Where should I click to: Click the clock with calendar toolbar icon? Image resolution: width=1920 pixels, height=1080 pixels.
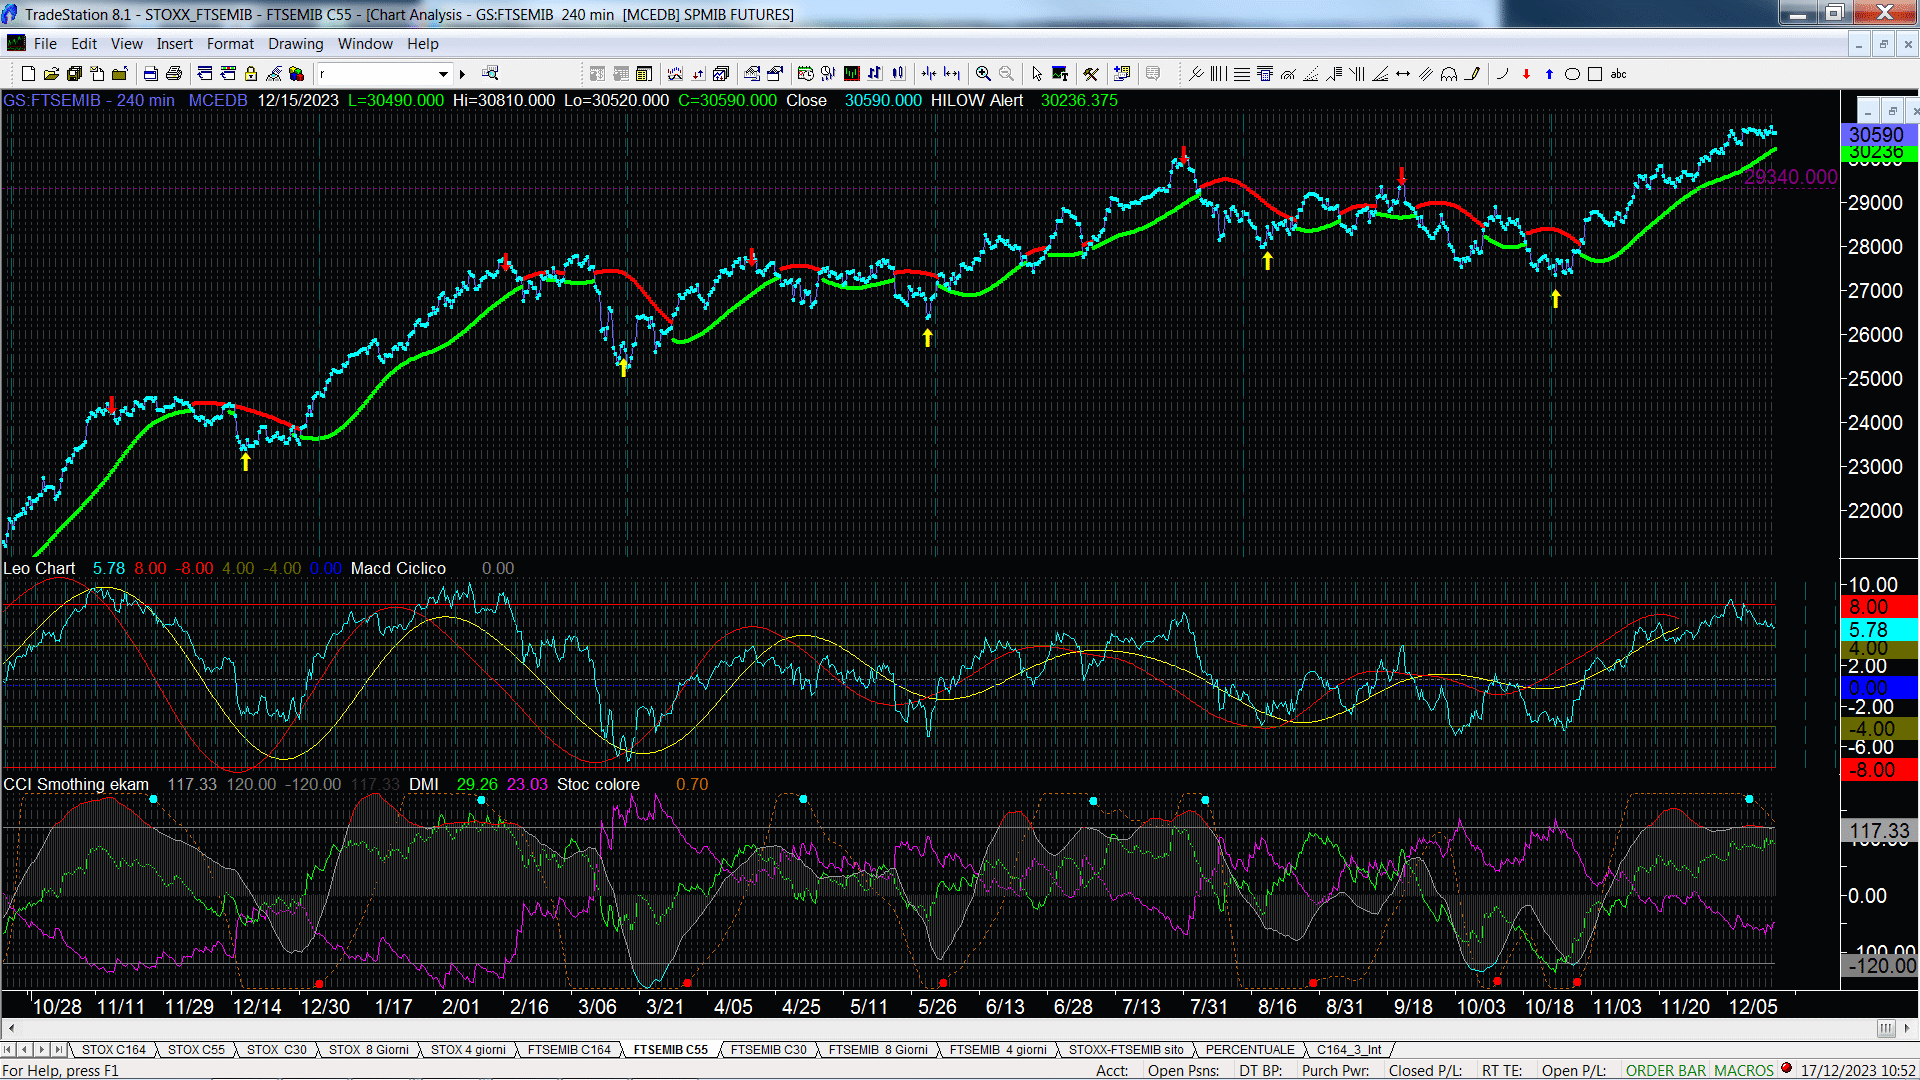click(x=805, y=74)
